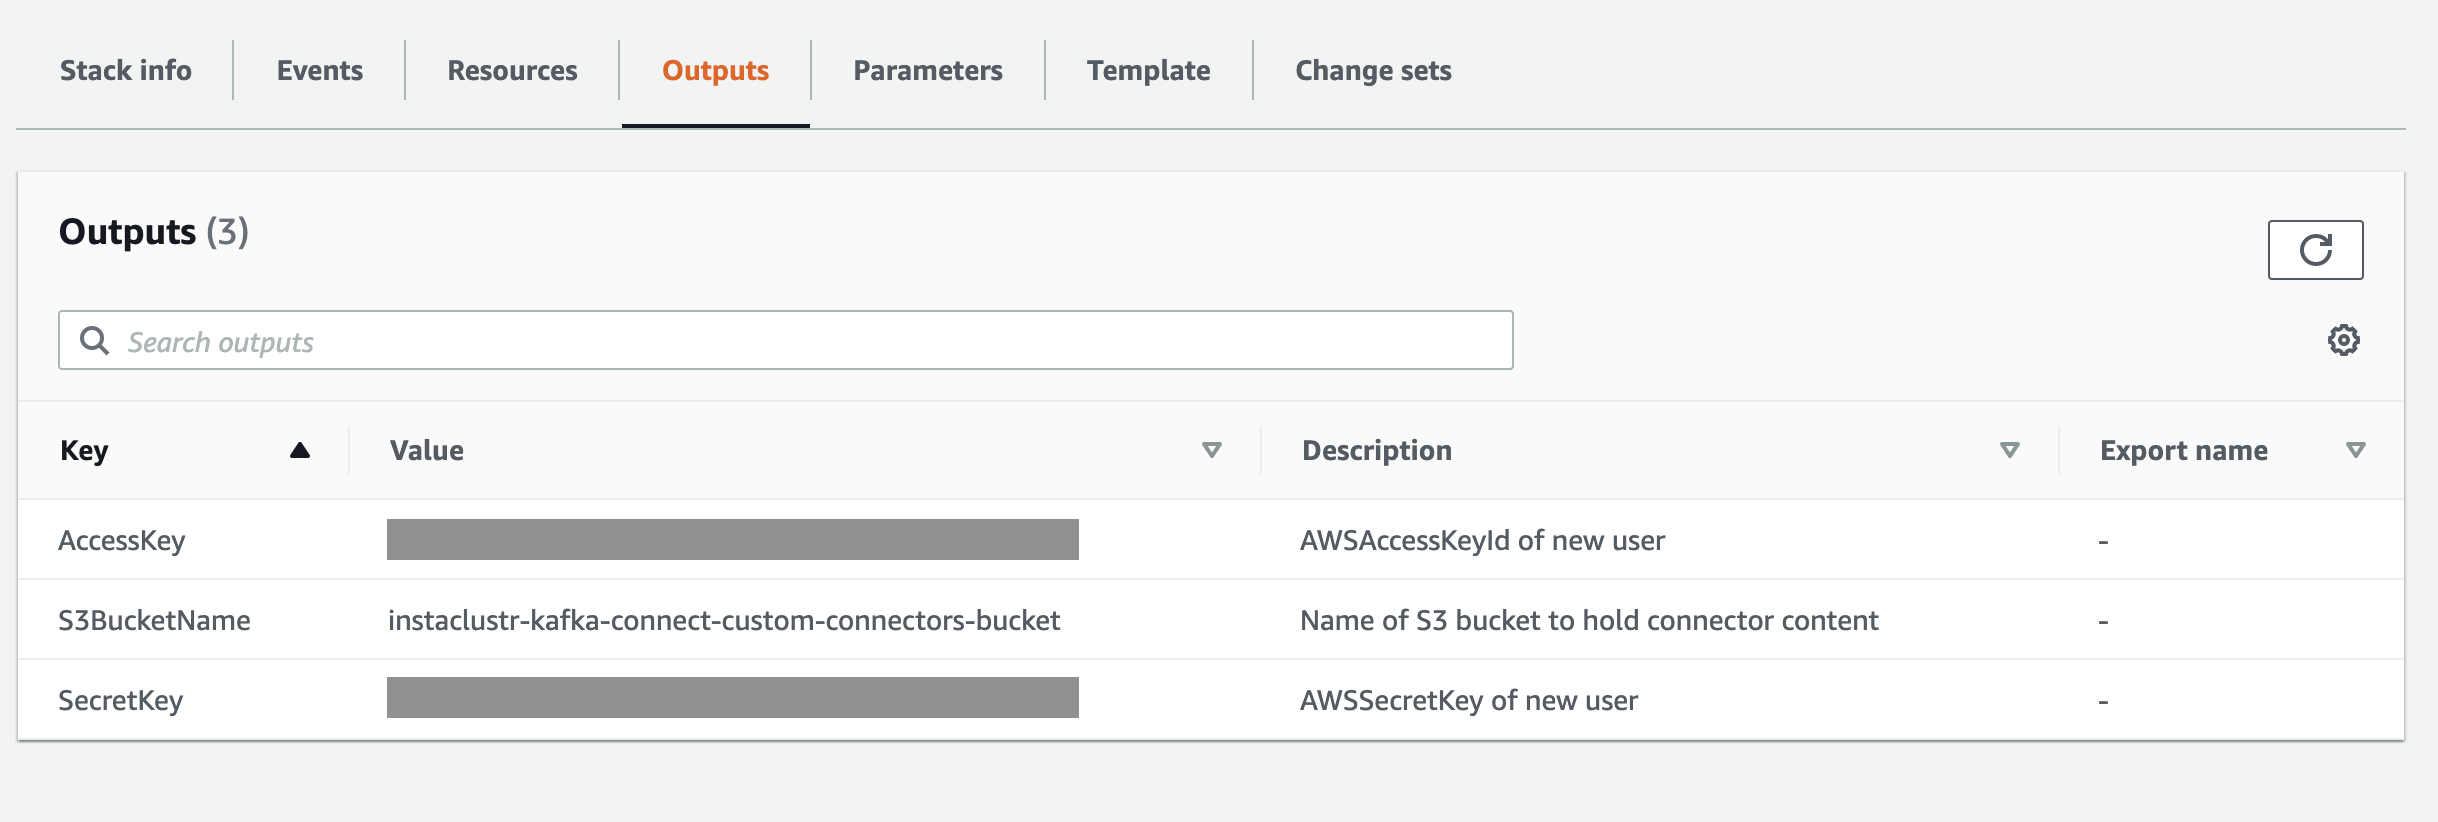Focus the Search outputs field
This screenshot has width=2438, height=822.
(x=800, y=341)
